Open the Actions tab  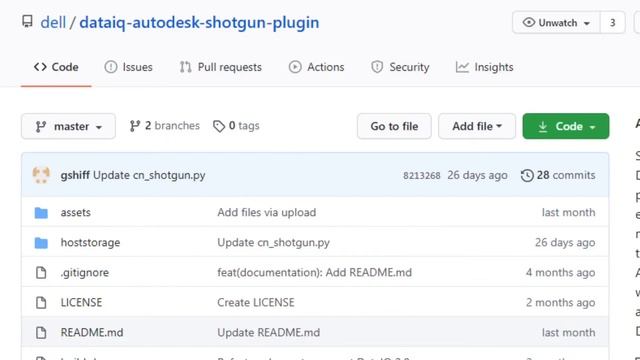click(x=317, y=67)
